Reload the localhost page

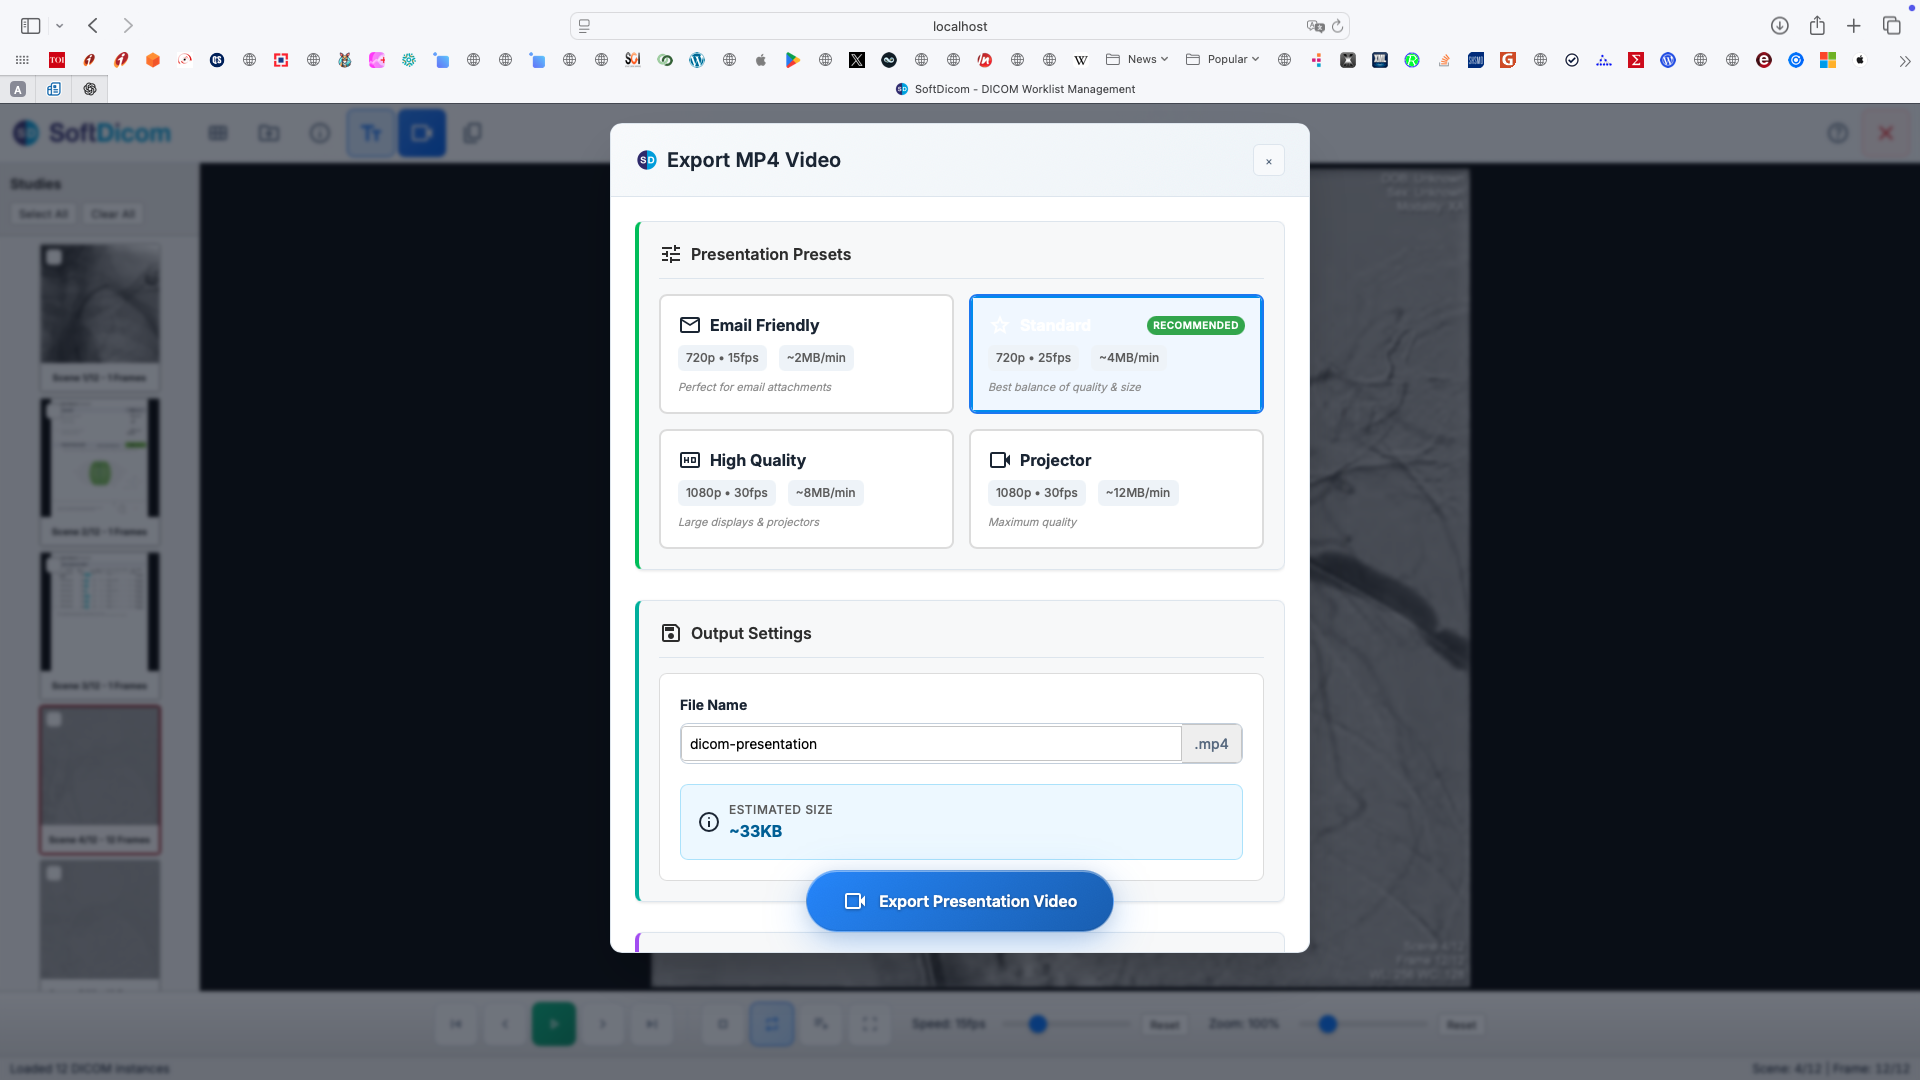[x=1337, y=26]
